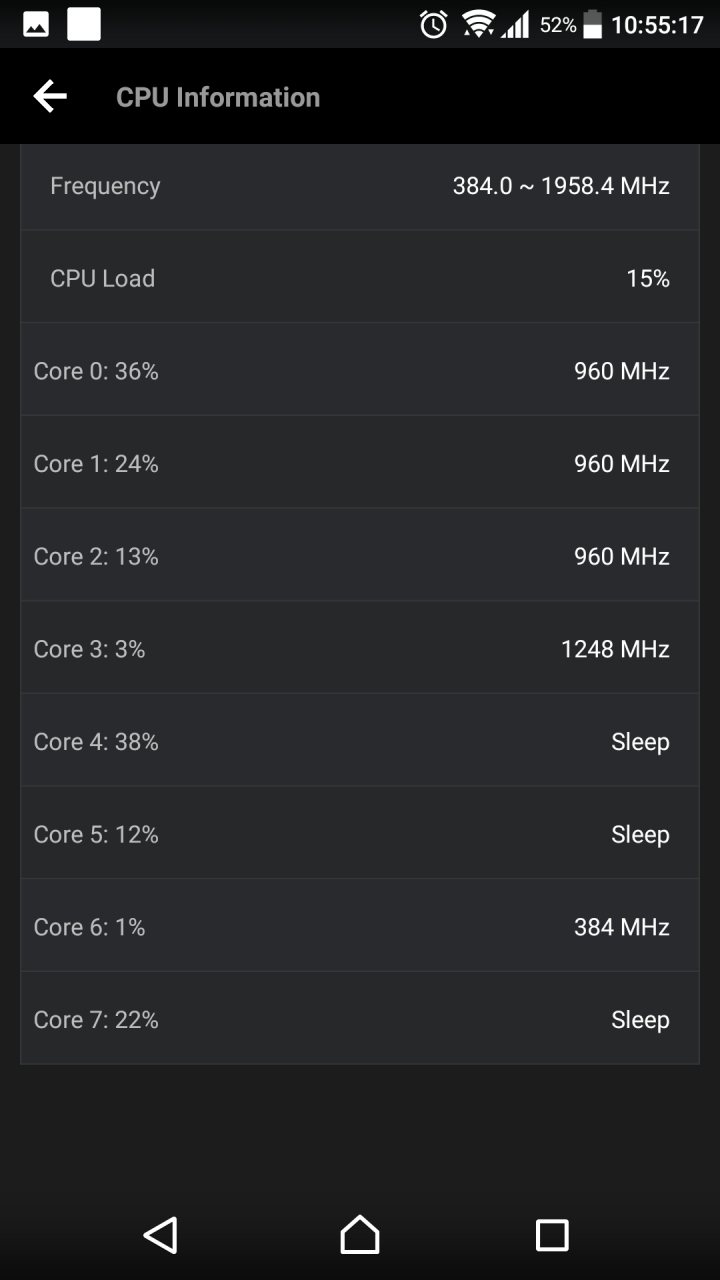Tap the Core 1: 24% entry
The image size is (720, 1280).
(x=360, y=464)
